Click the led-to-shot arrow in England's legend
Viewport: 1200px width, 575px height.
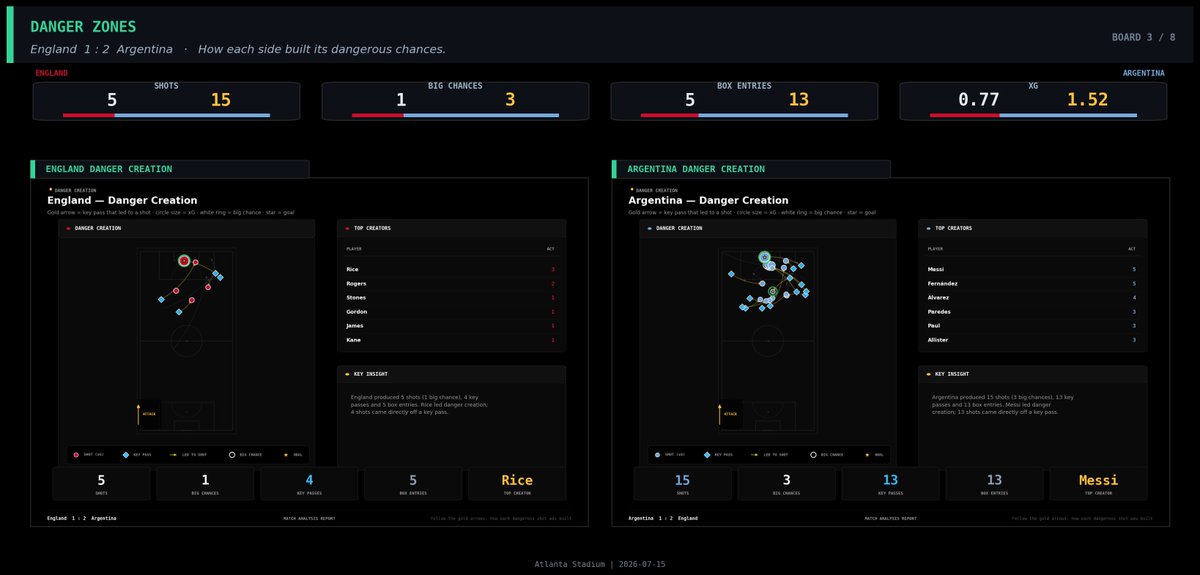pos(173,455)
